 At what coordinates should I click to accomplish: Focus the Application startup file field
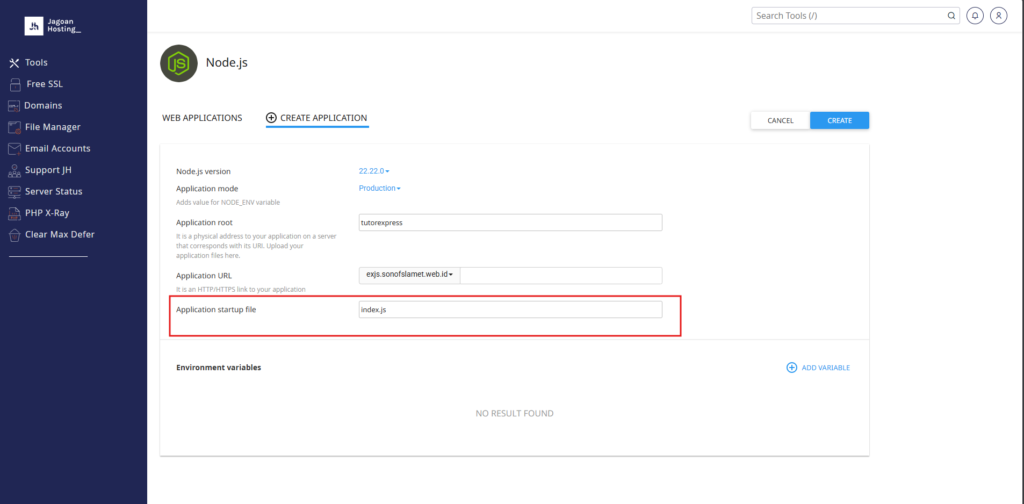point(510,309)
